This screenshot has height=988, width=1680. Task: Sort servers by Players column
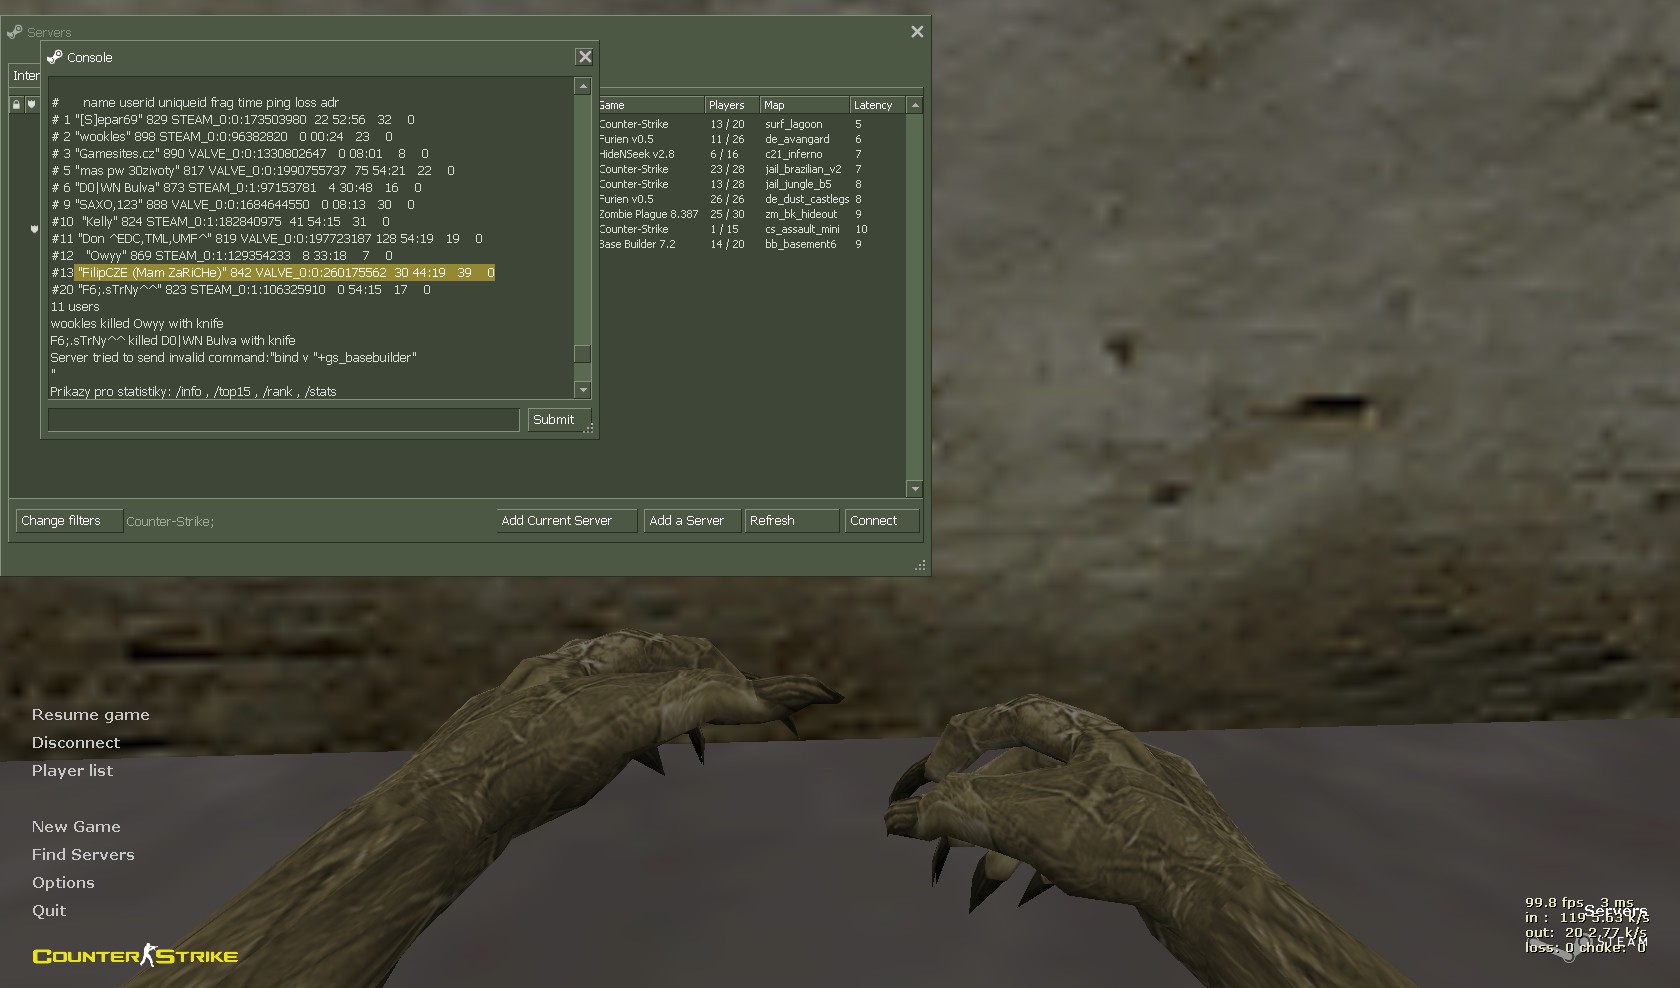pos(732,105)
